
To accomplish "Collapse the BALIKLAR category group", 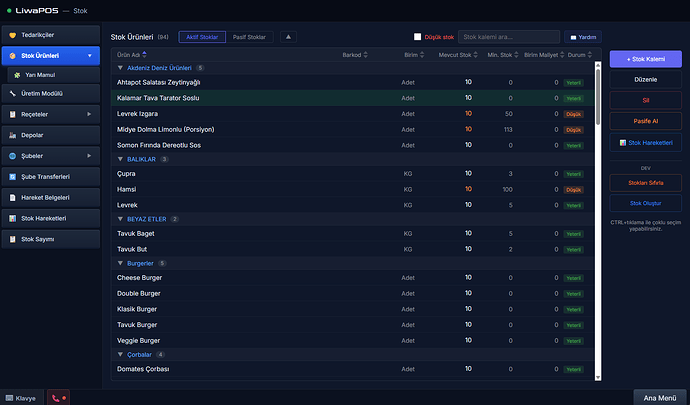I will tap(121, 158).
